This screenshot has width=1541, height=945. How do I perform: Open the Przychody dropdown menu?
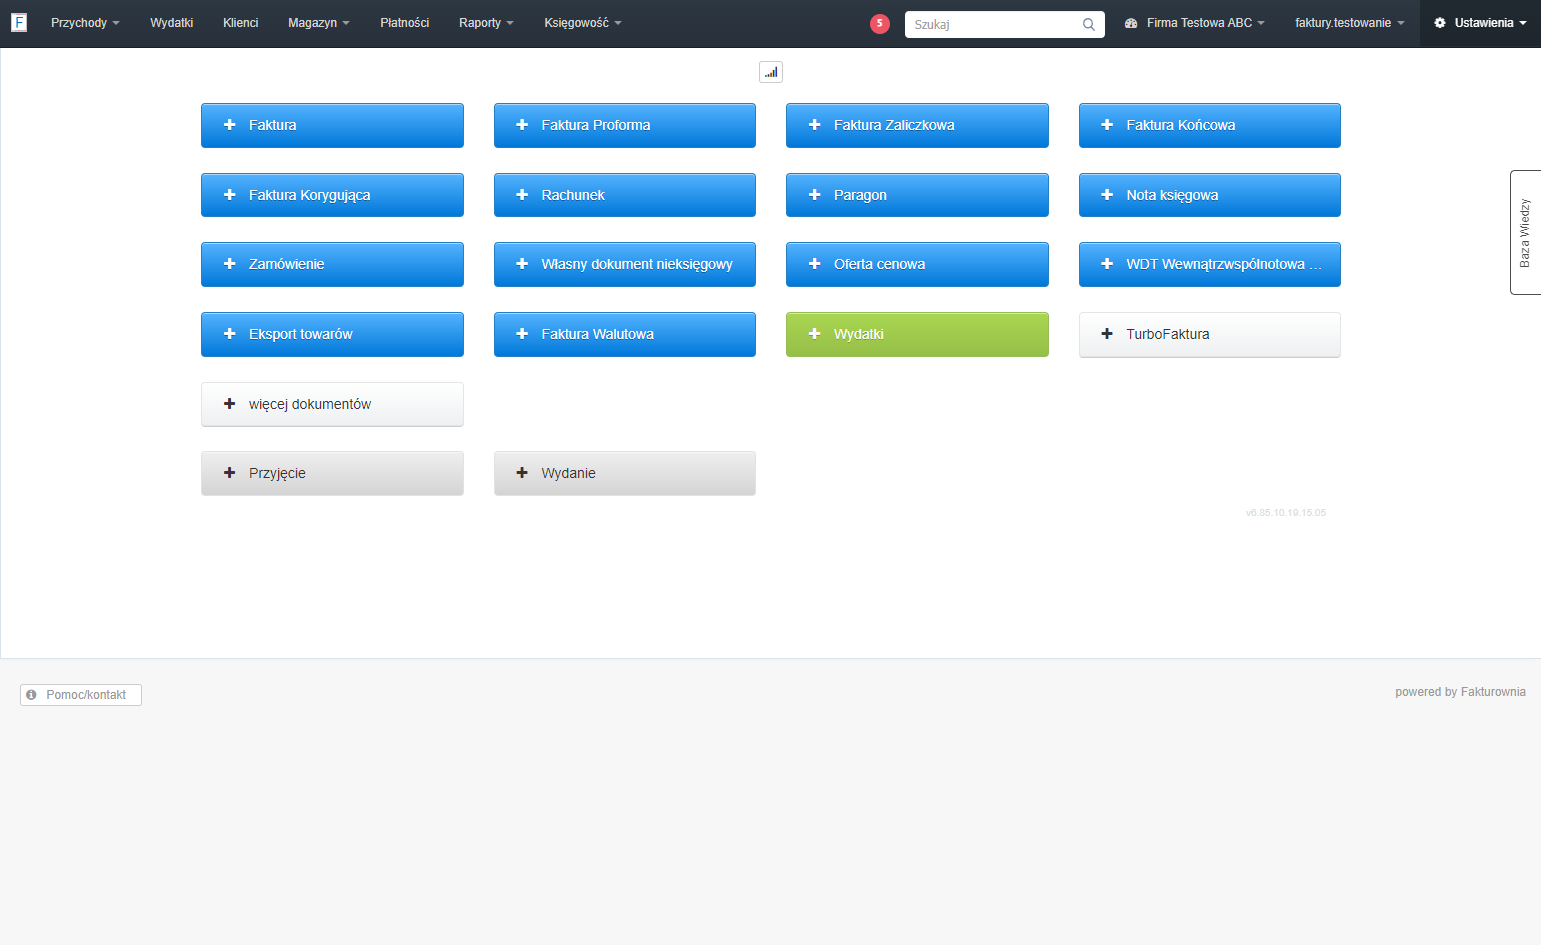[x=85, y=23]
